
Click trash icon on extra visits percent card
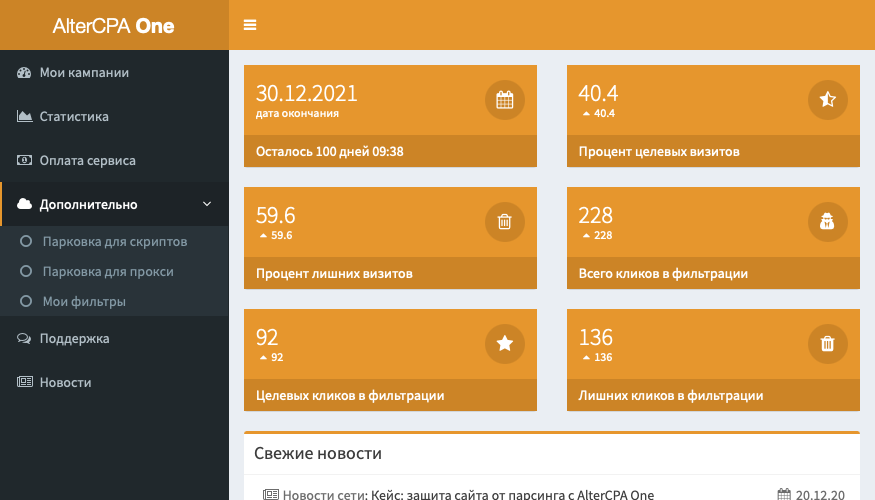pyautogui.click(x=505, y=222)
